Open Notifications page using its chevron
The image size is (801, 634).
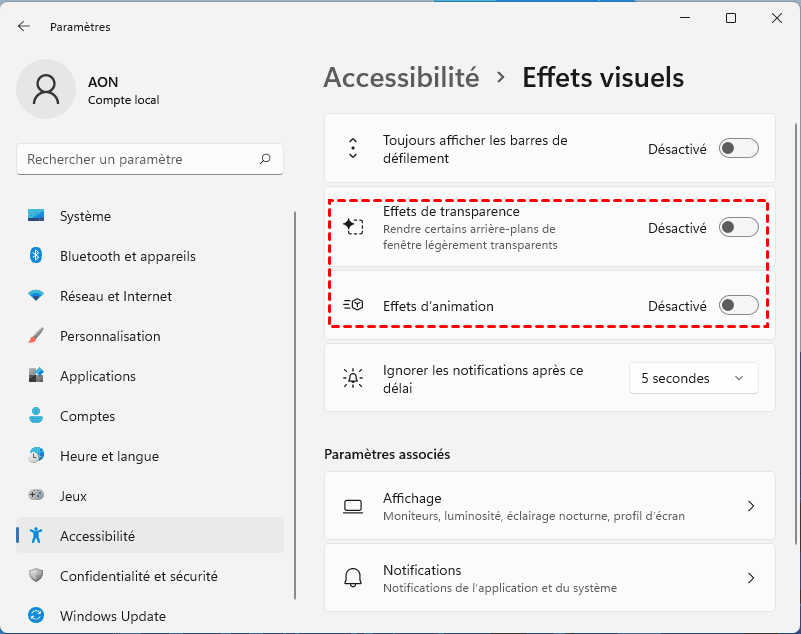click(751, 578)
